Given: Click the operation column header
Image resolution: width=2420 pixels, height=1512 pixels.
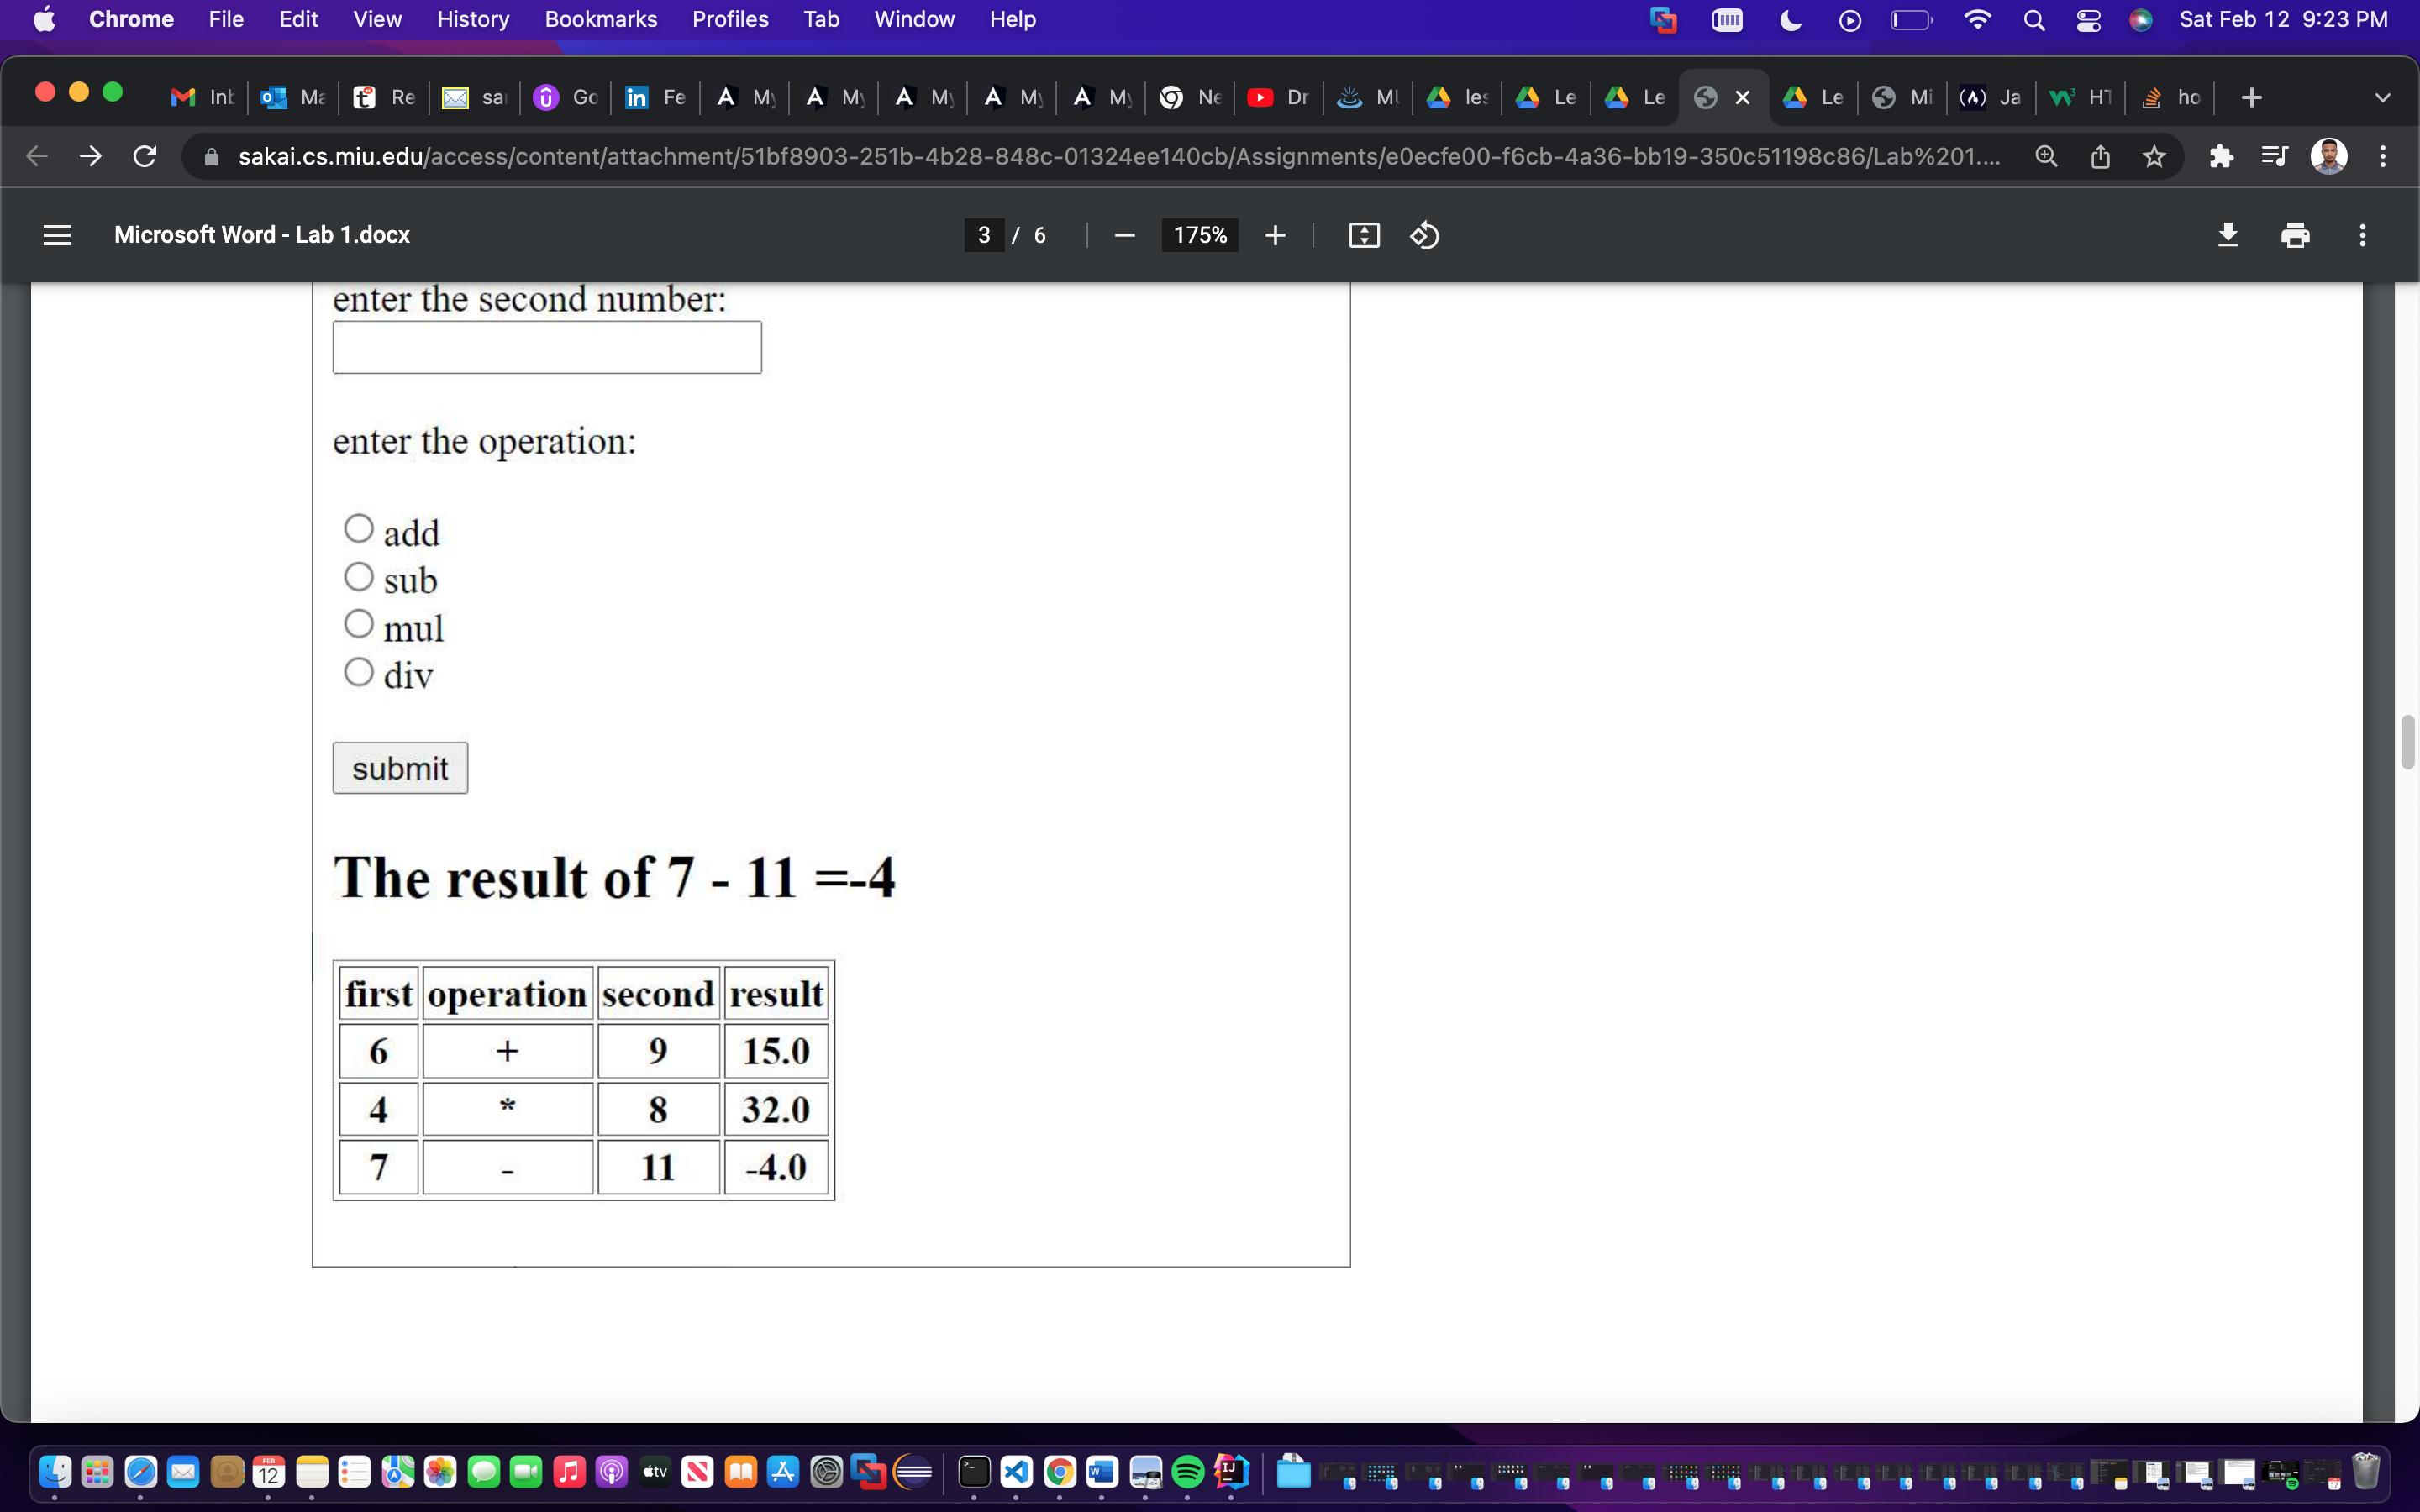Looking at the screenshot, I should pyautogui.click(x=507, y=993).
